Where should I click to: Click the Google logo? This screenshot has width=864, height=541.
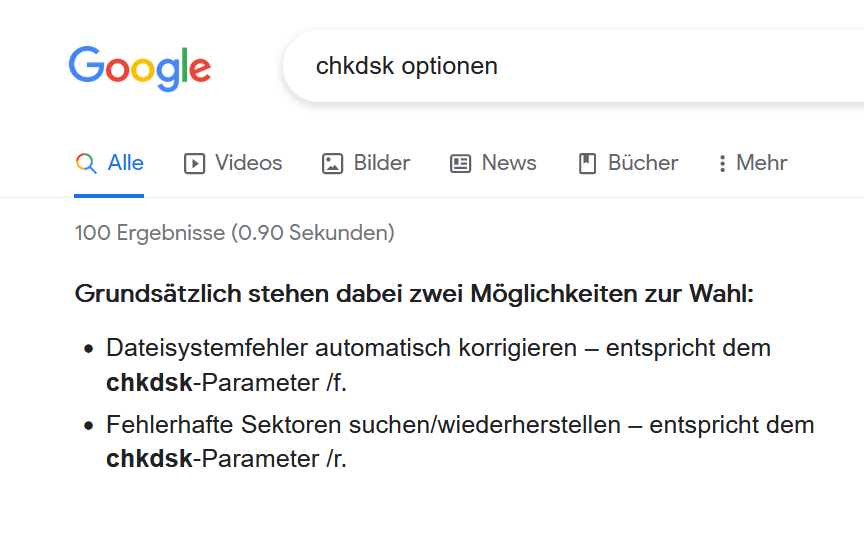pos(140,68)
